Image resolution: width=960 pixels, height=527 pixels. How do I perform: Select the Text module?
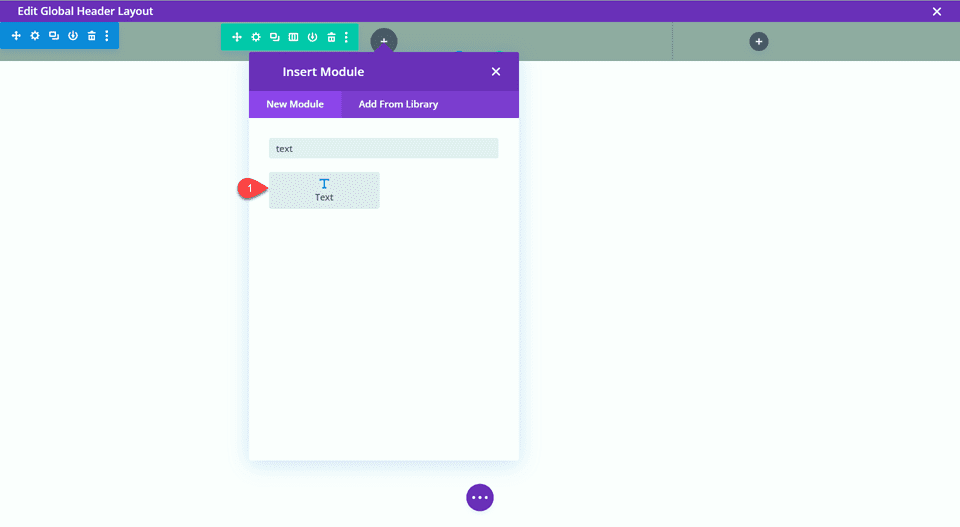click(324, 190)
